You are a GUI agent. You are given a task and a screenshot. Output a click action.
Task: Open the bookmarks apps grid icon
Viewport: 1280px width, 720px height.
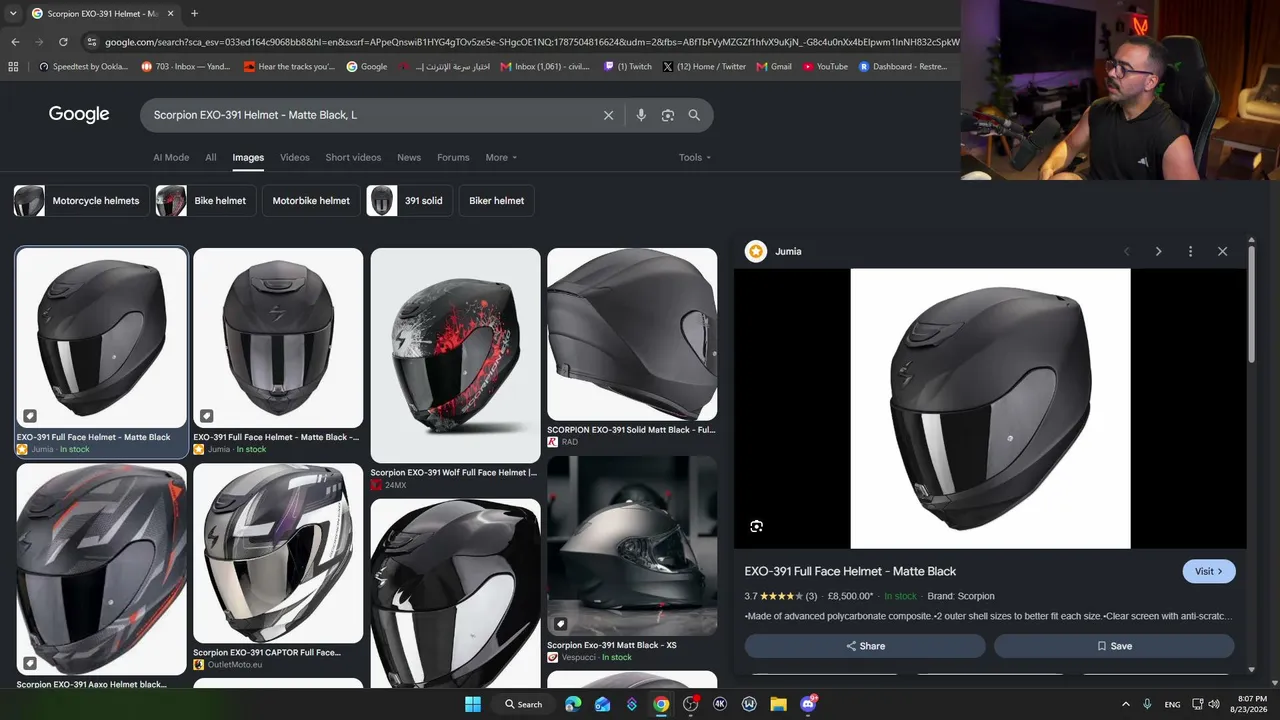tap(13, 67)
